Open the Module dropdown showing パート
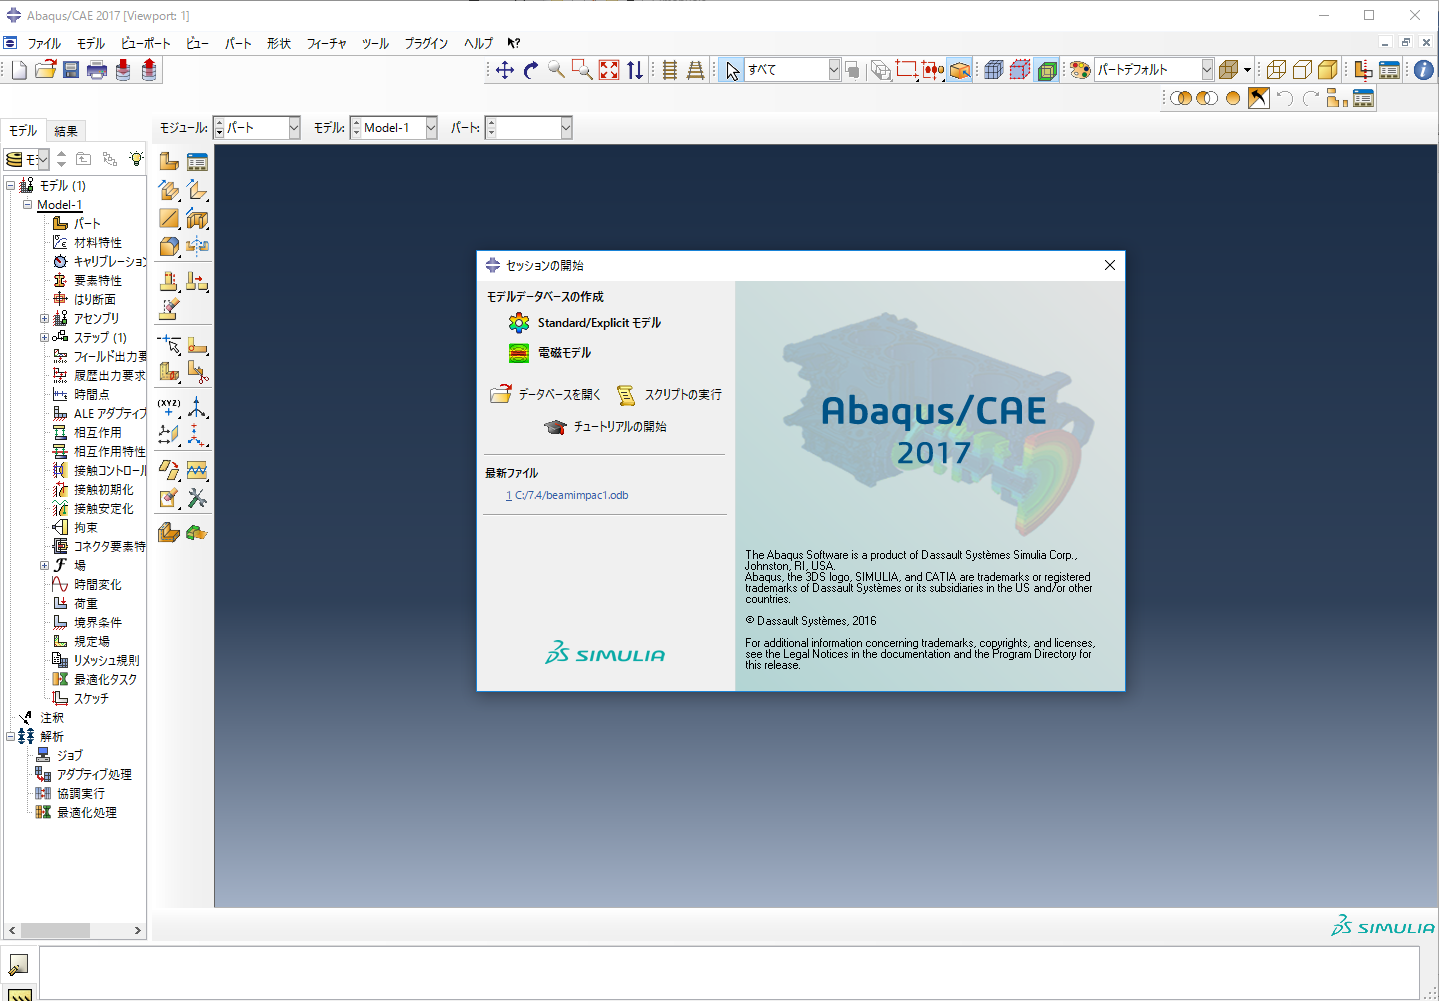This screenshot has height=1001, width=1439. pos(257,128)
